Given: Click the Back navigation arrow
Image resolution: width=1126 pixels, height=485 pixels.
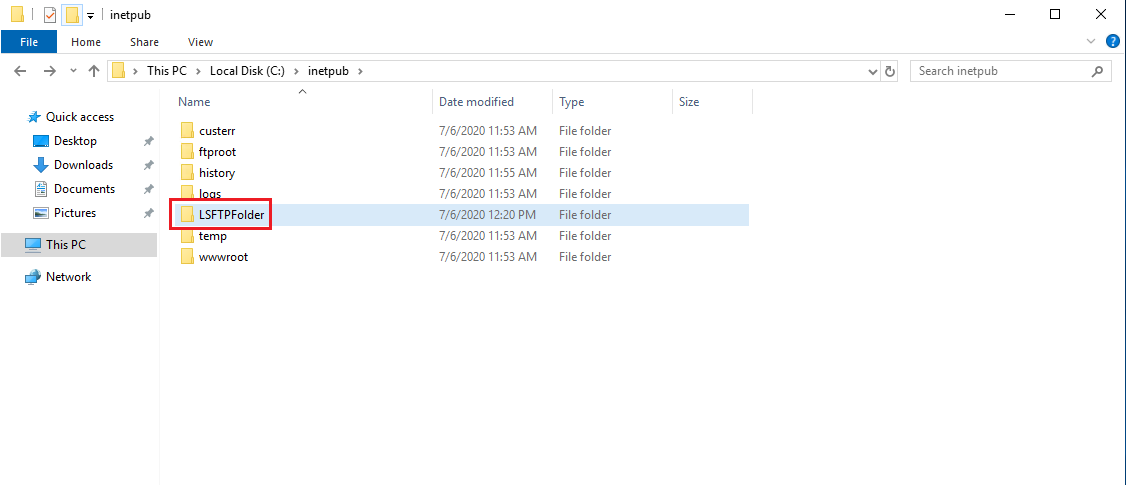Looking at the screenshot, I should 20,71.
